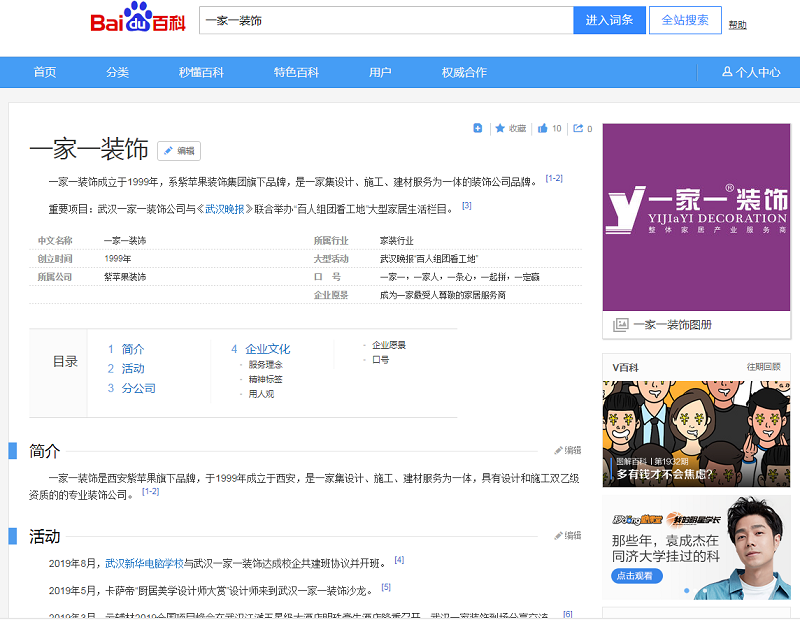Click the 武汉晚报 hyperlink
Viewport: 800px width, 620px height.
click(224, 209)
